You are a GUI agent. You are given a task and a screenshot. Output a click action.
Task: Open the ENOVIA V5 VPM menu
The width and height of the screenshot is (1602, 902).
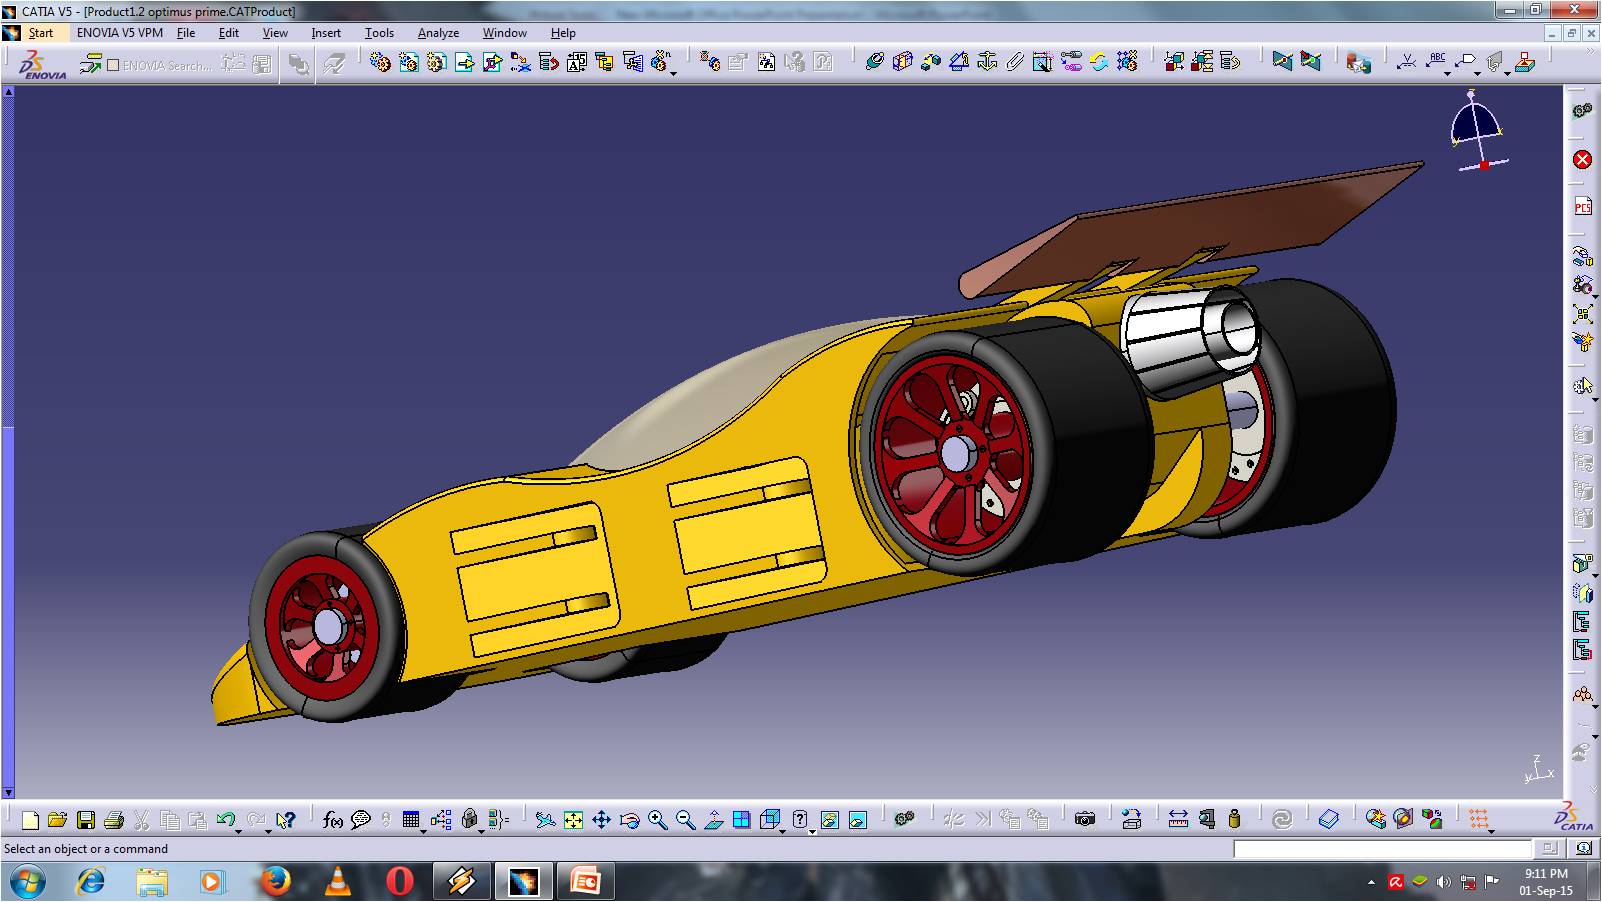pos(120,32)
